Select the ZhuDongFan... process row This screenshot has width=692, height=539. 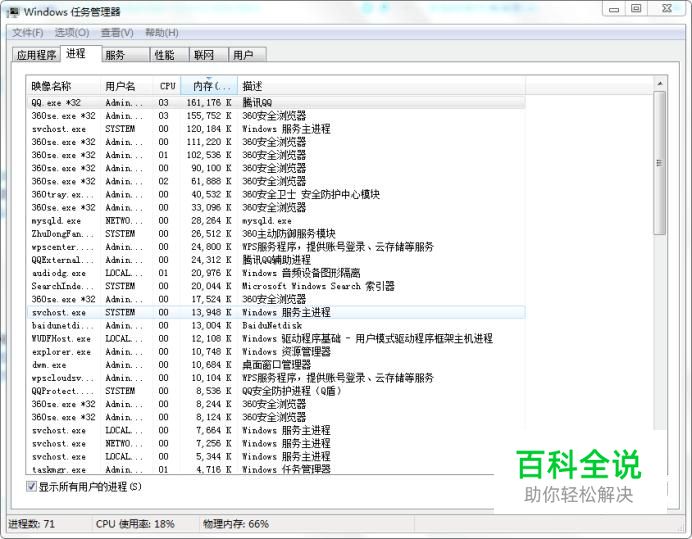(276, 234)
